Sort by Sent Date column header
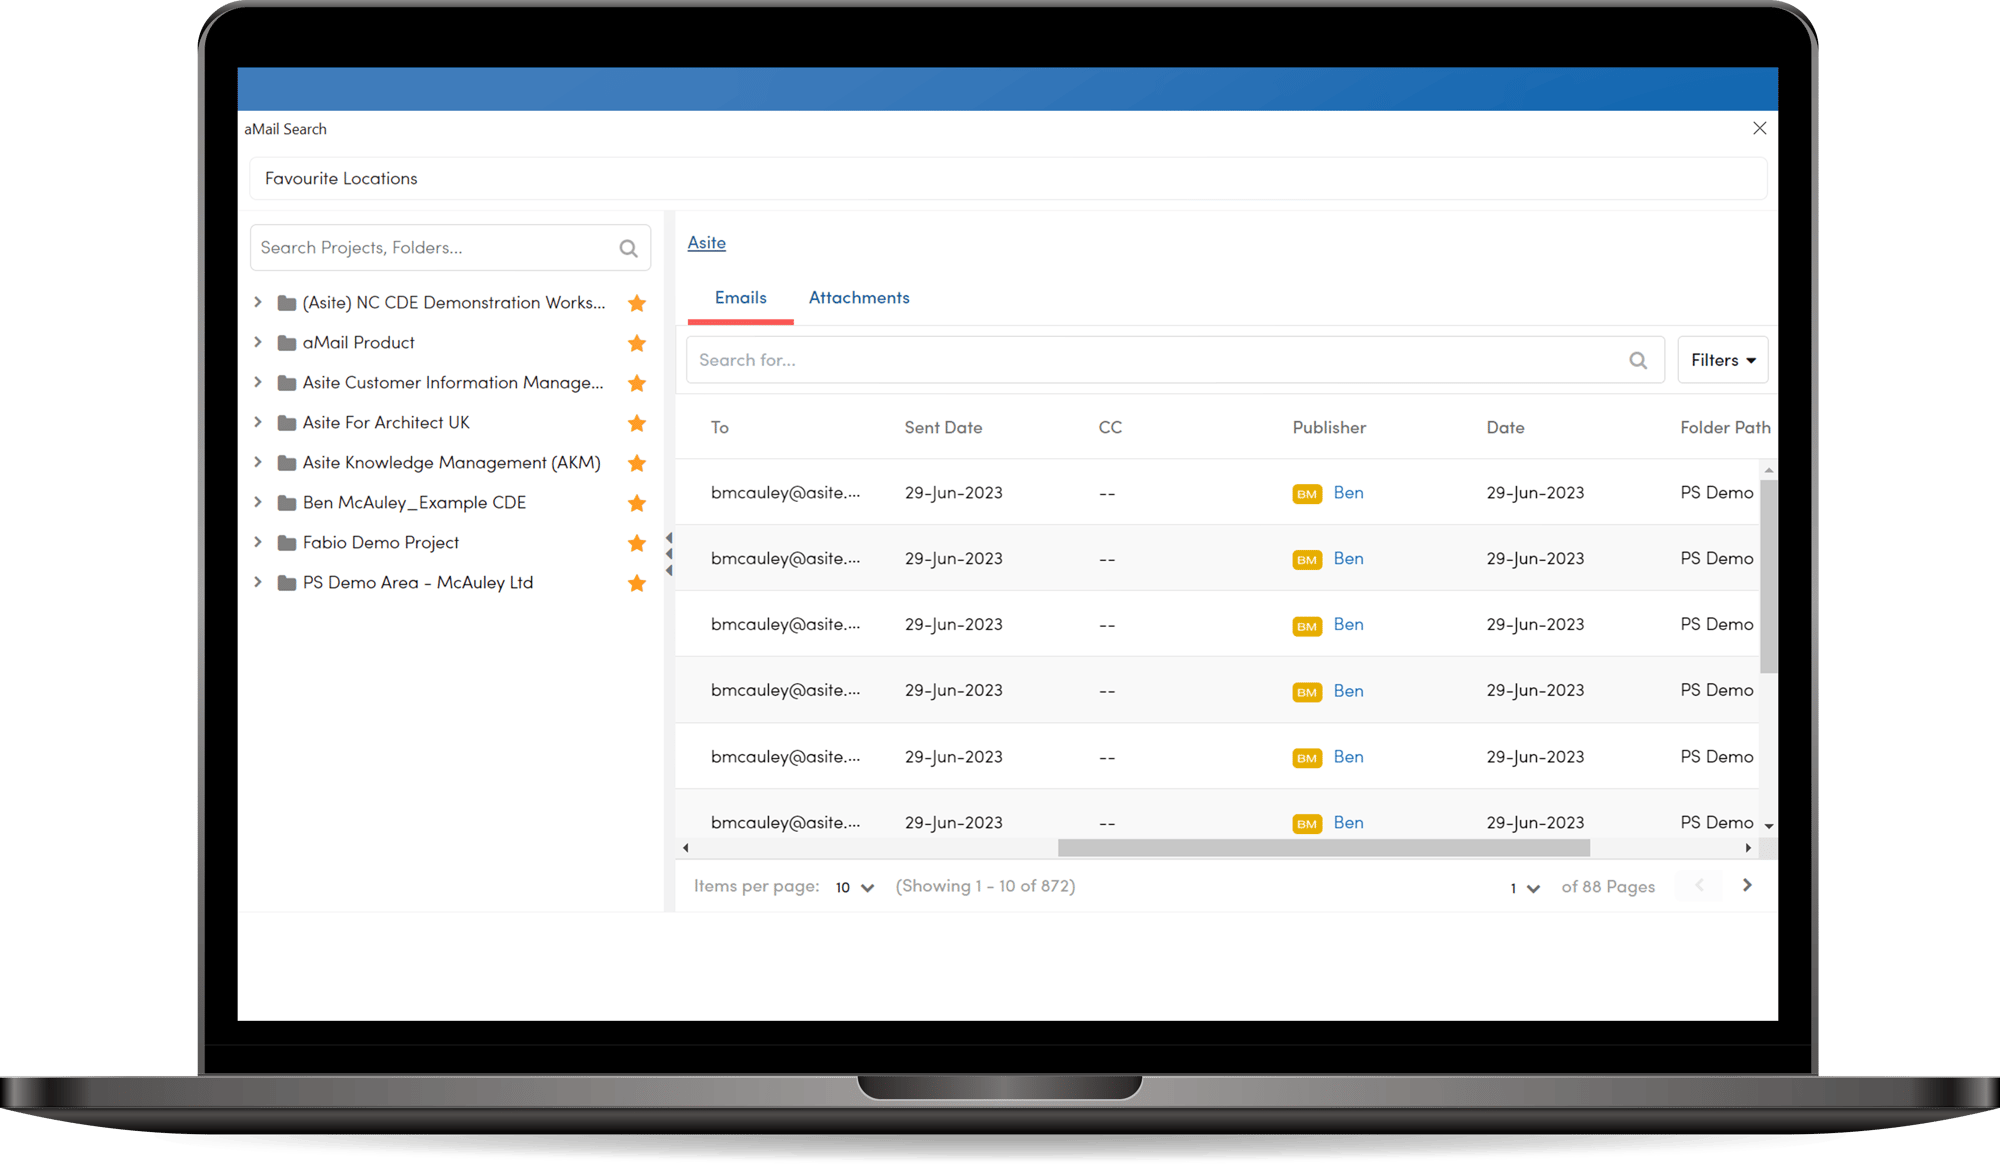The image size is (2000, 1164). [x=943, y=428]
